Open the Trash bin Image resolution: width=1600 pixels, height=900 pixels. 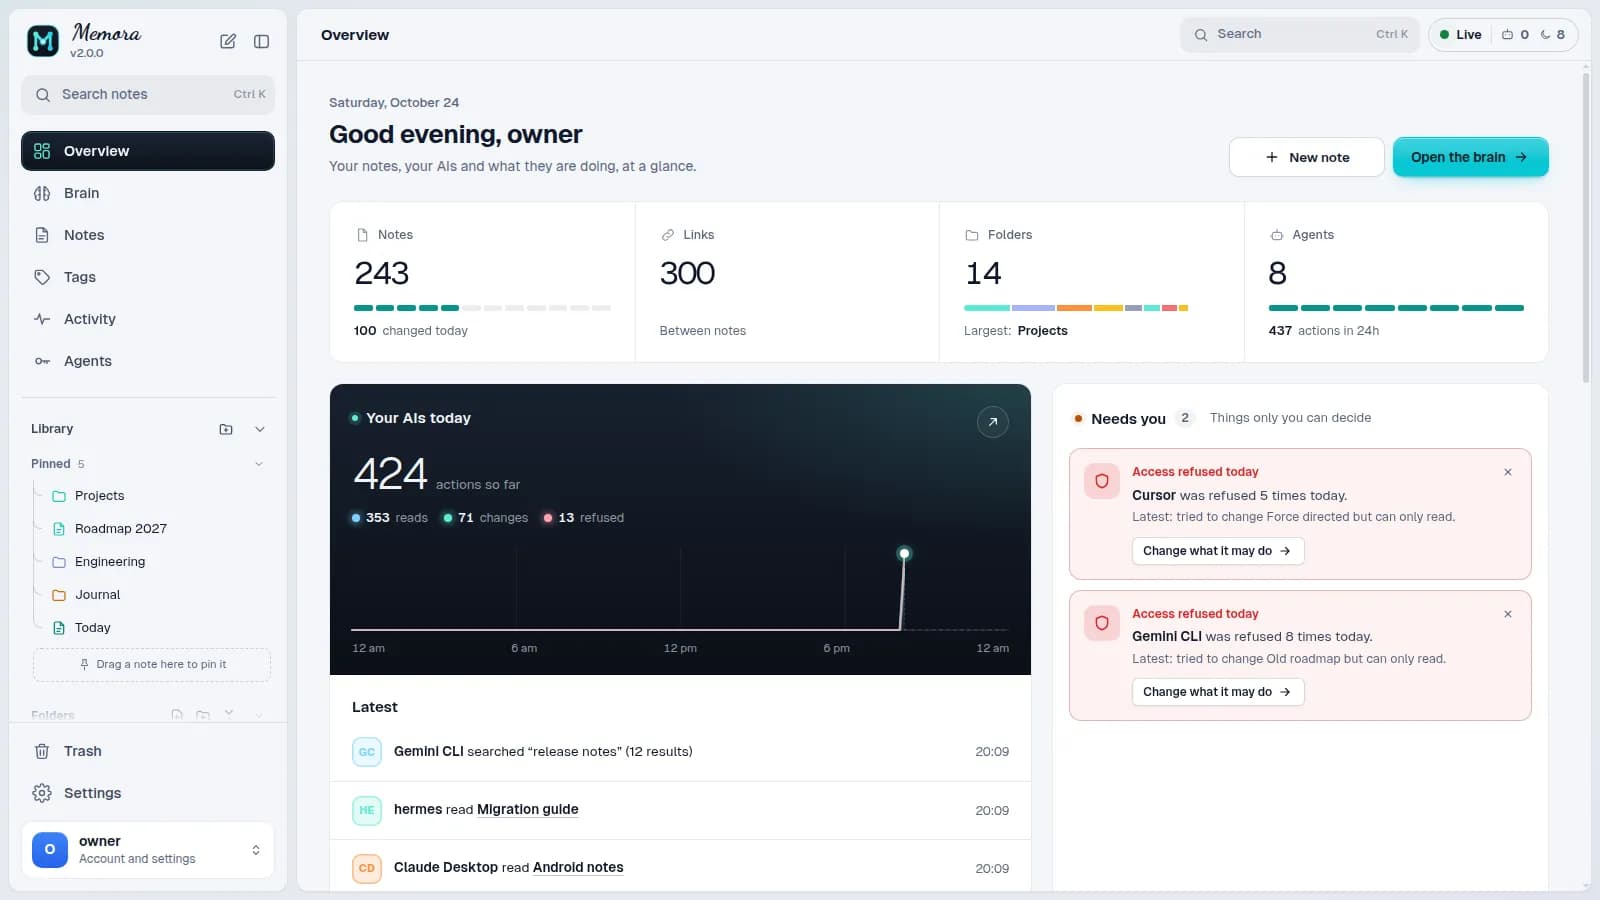pos(148,751)
